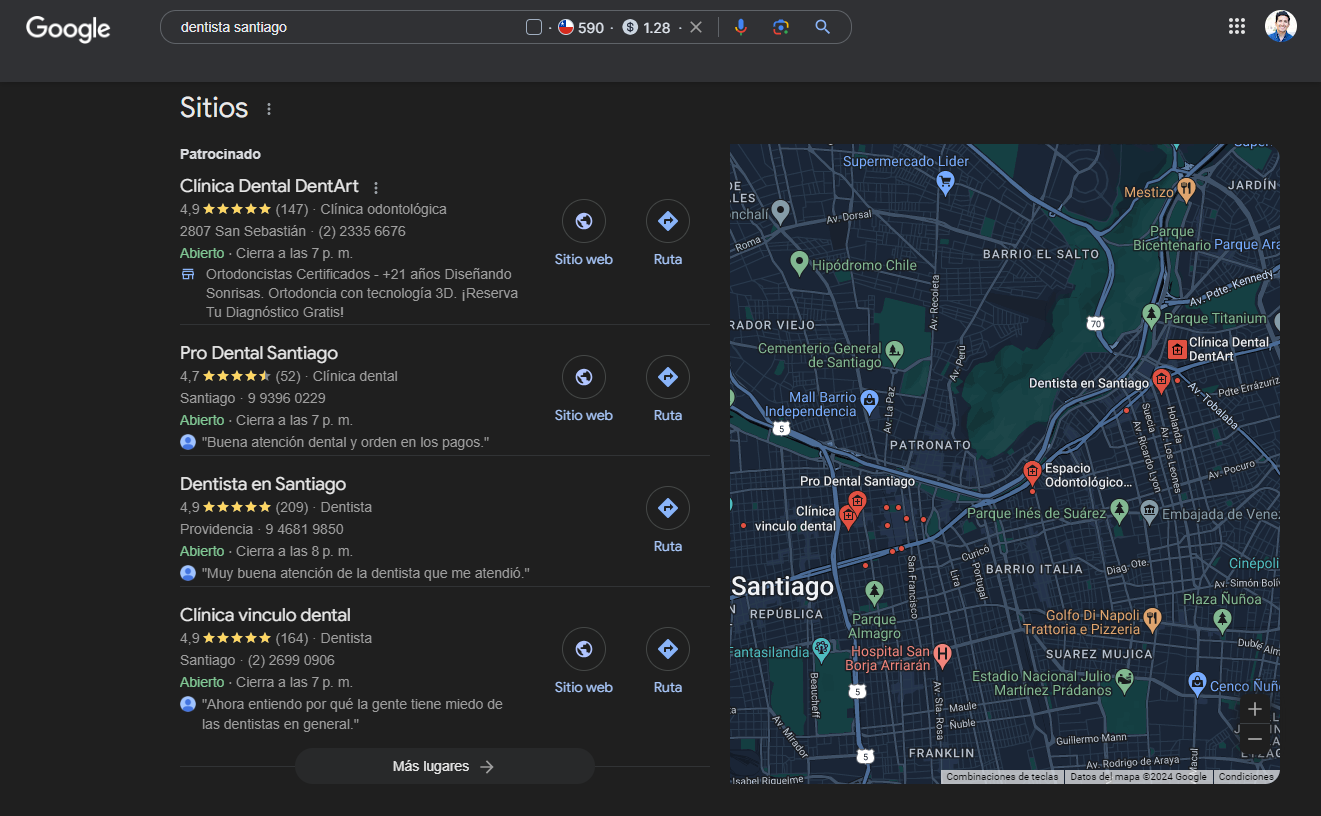This screenshot has height=816, width=1321.
Task: Open the Google account profile picture
Action: click(1280, 27)
